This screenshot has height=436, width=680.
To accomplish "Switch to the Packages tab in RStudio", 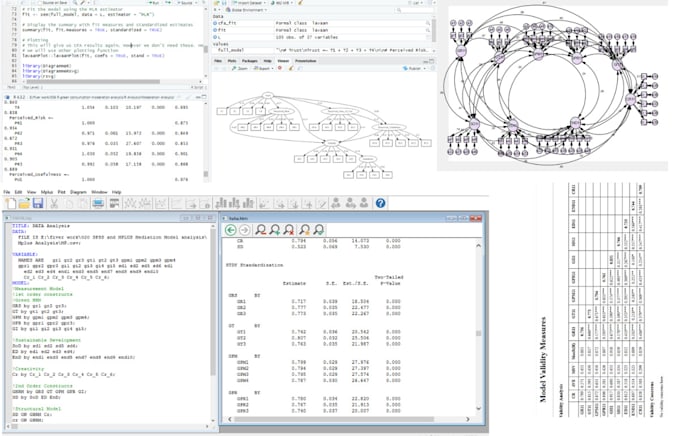I will tap(250, 61).
